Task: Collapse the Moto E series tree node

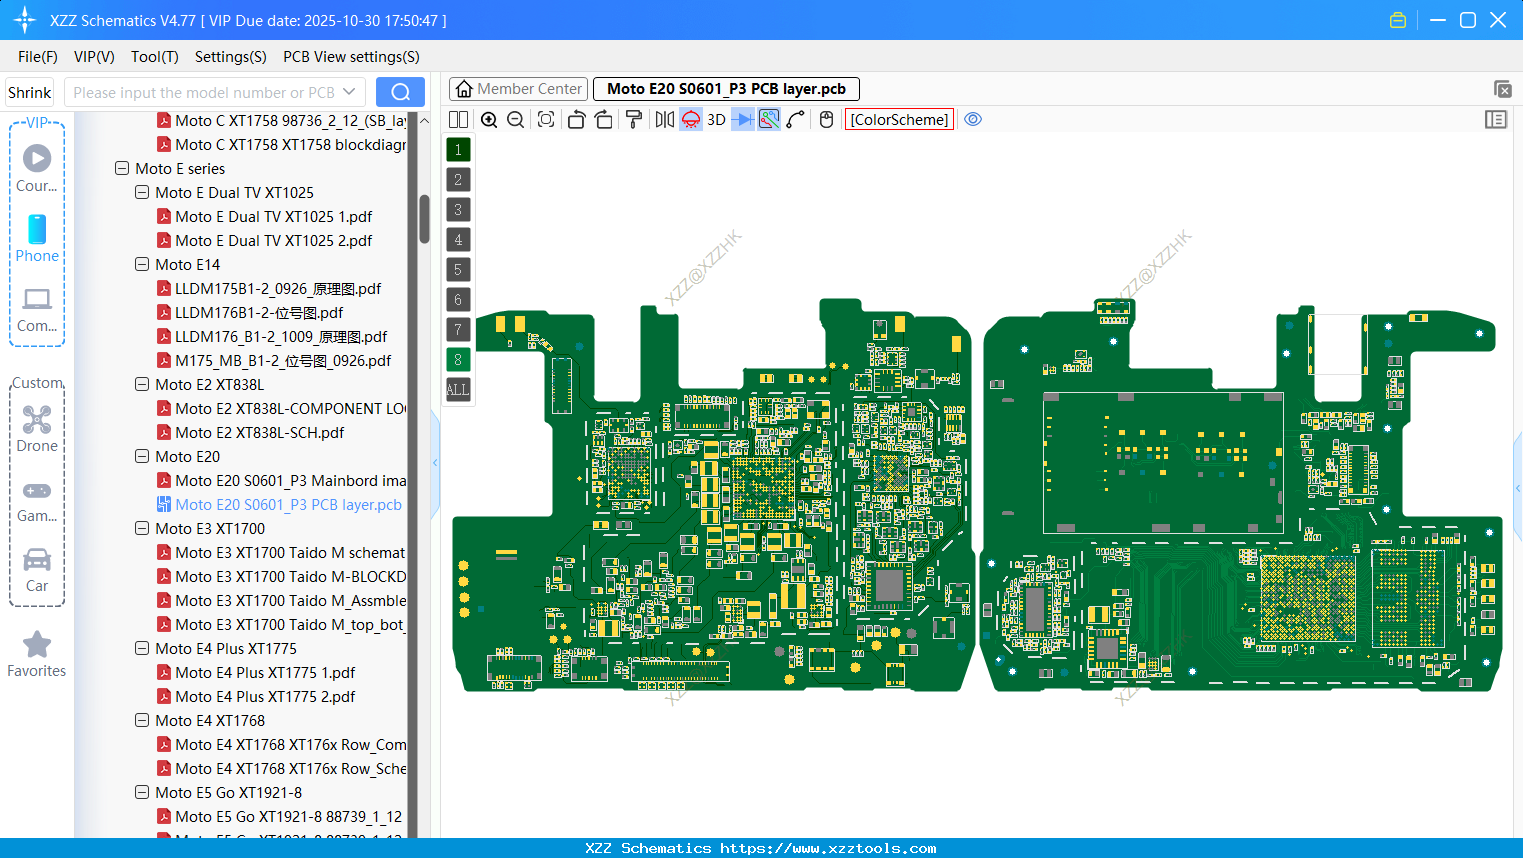Action: pyautogui.click(x=122, y=168)
